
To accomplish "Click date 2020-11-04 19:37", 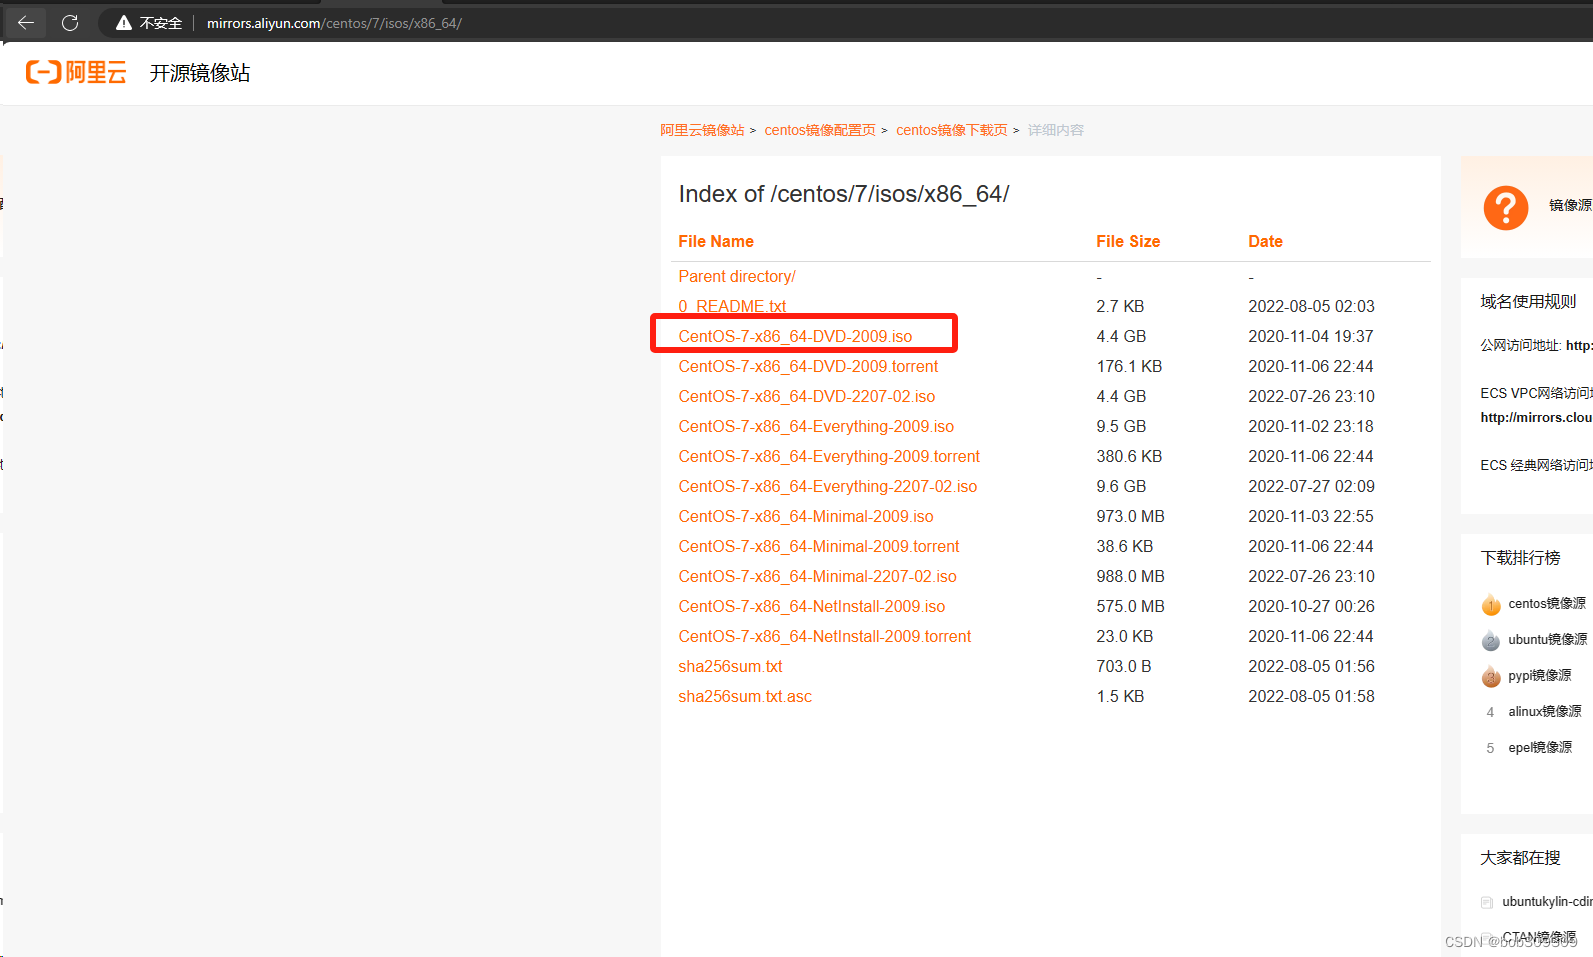I will tap(1311, 336).
